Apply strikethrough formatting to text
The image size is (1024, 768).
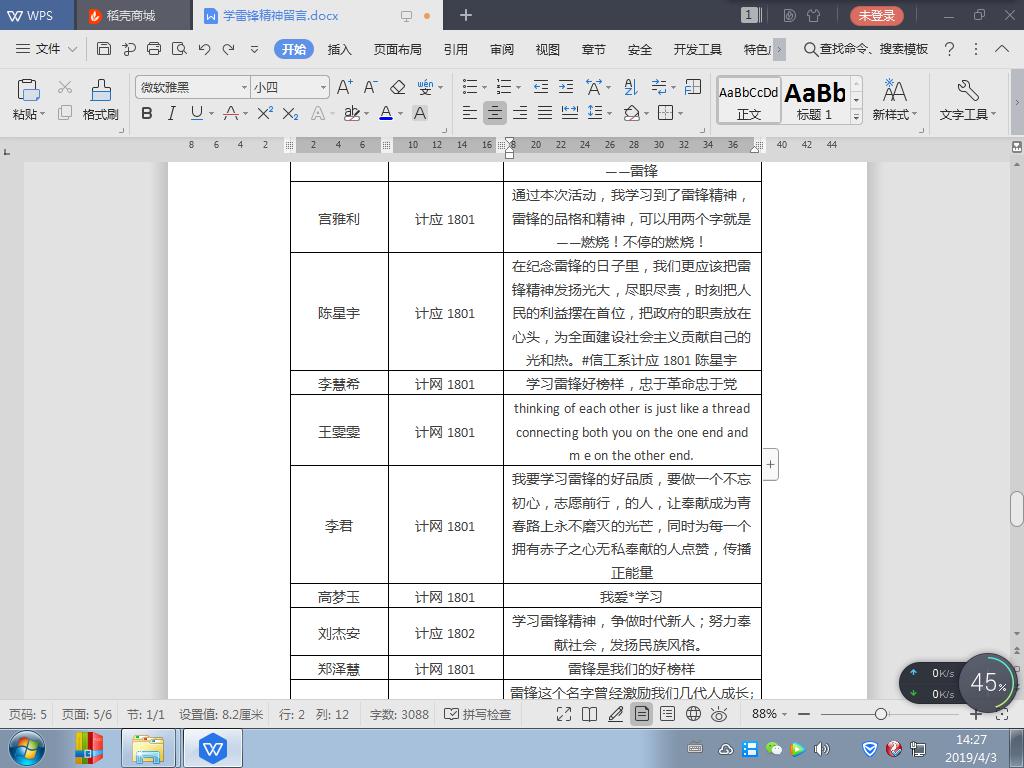[x=231, y=114]
